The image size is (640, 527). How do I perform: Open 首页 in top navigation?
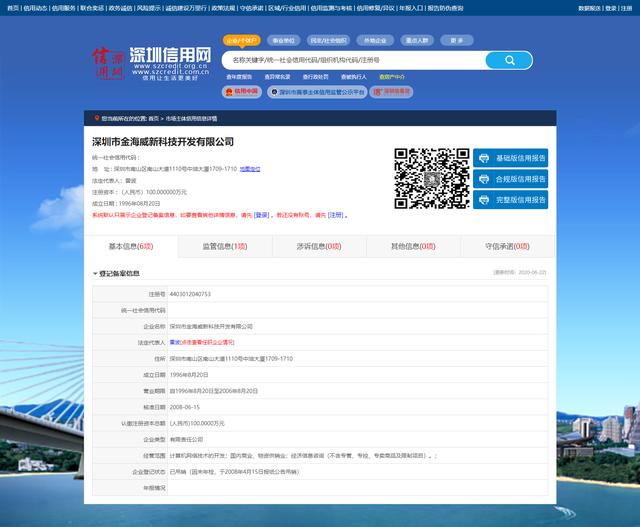click(x=13, y=8)
